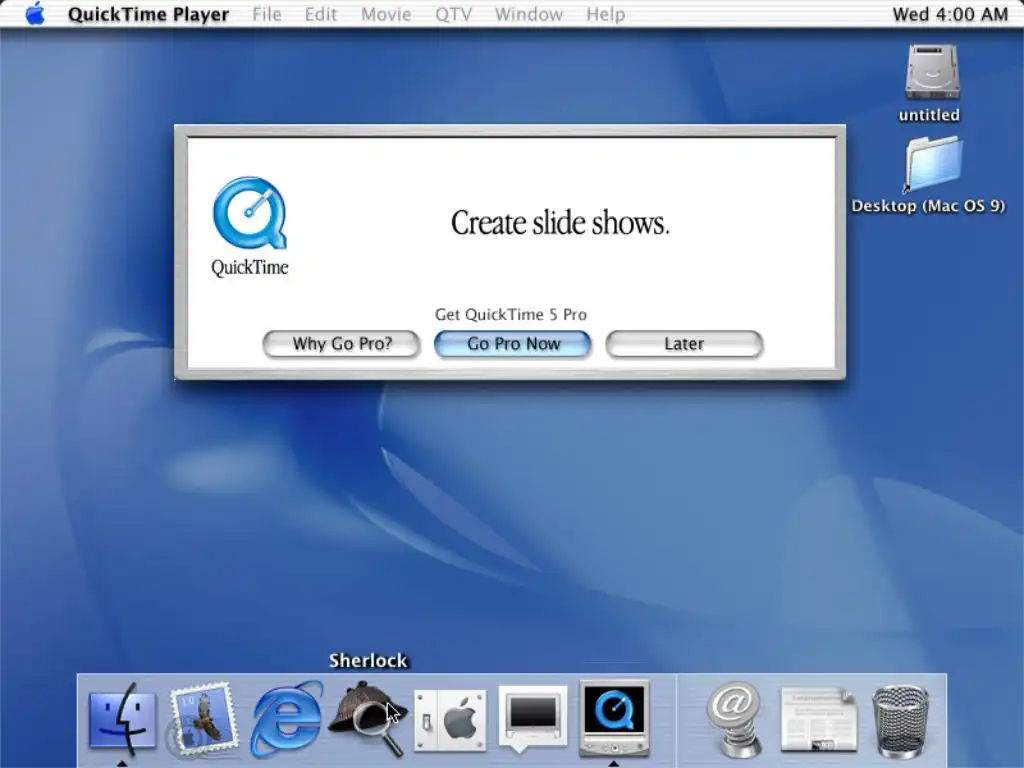This screenshot has width=1024, height=768.
Task: Open the Apple menu
Action: click(35, 14)
